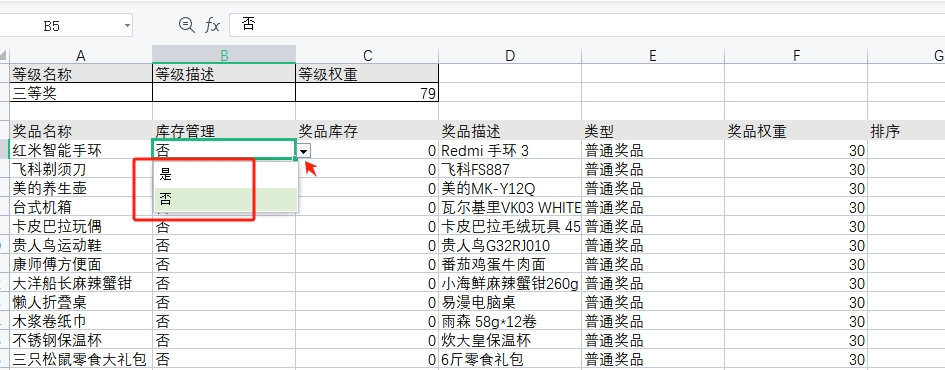
Task: Click the zoom magnifier icon beside fx
Action: 187,25
